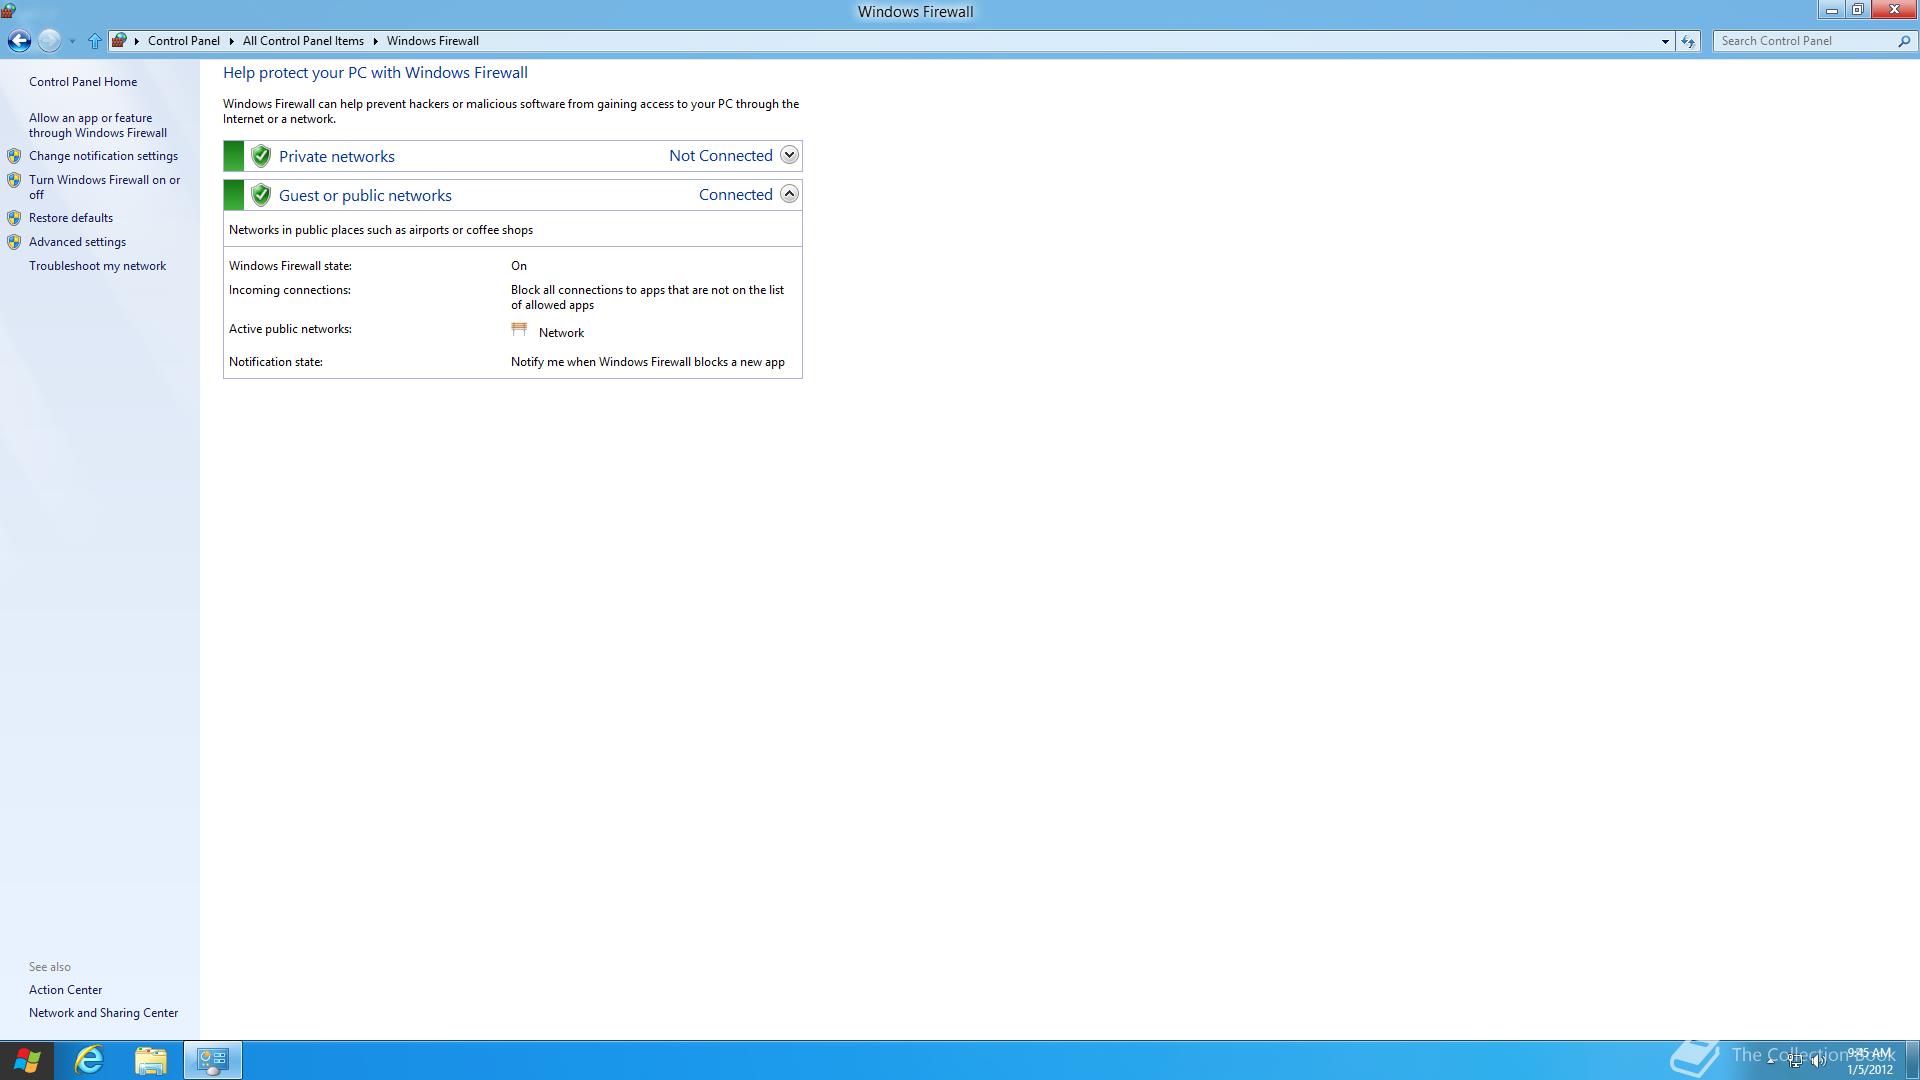Image resolution: width=1920 pixels, height=1080 pixels.
Task: Open the recent pages dropdown arrow
Action: coord(72,42)
